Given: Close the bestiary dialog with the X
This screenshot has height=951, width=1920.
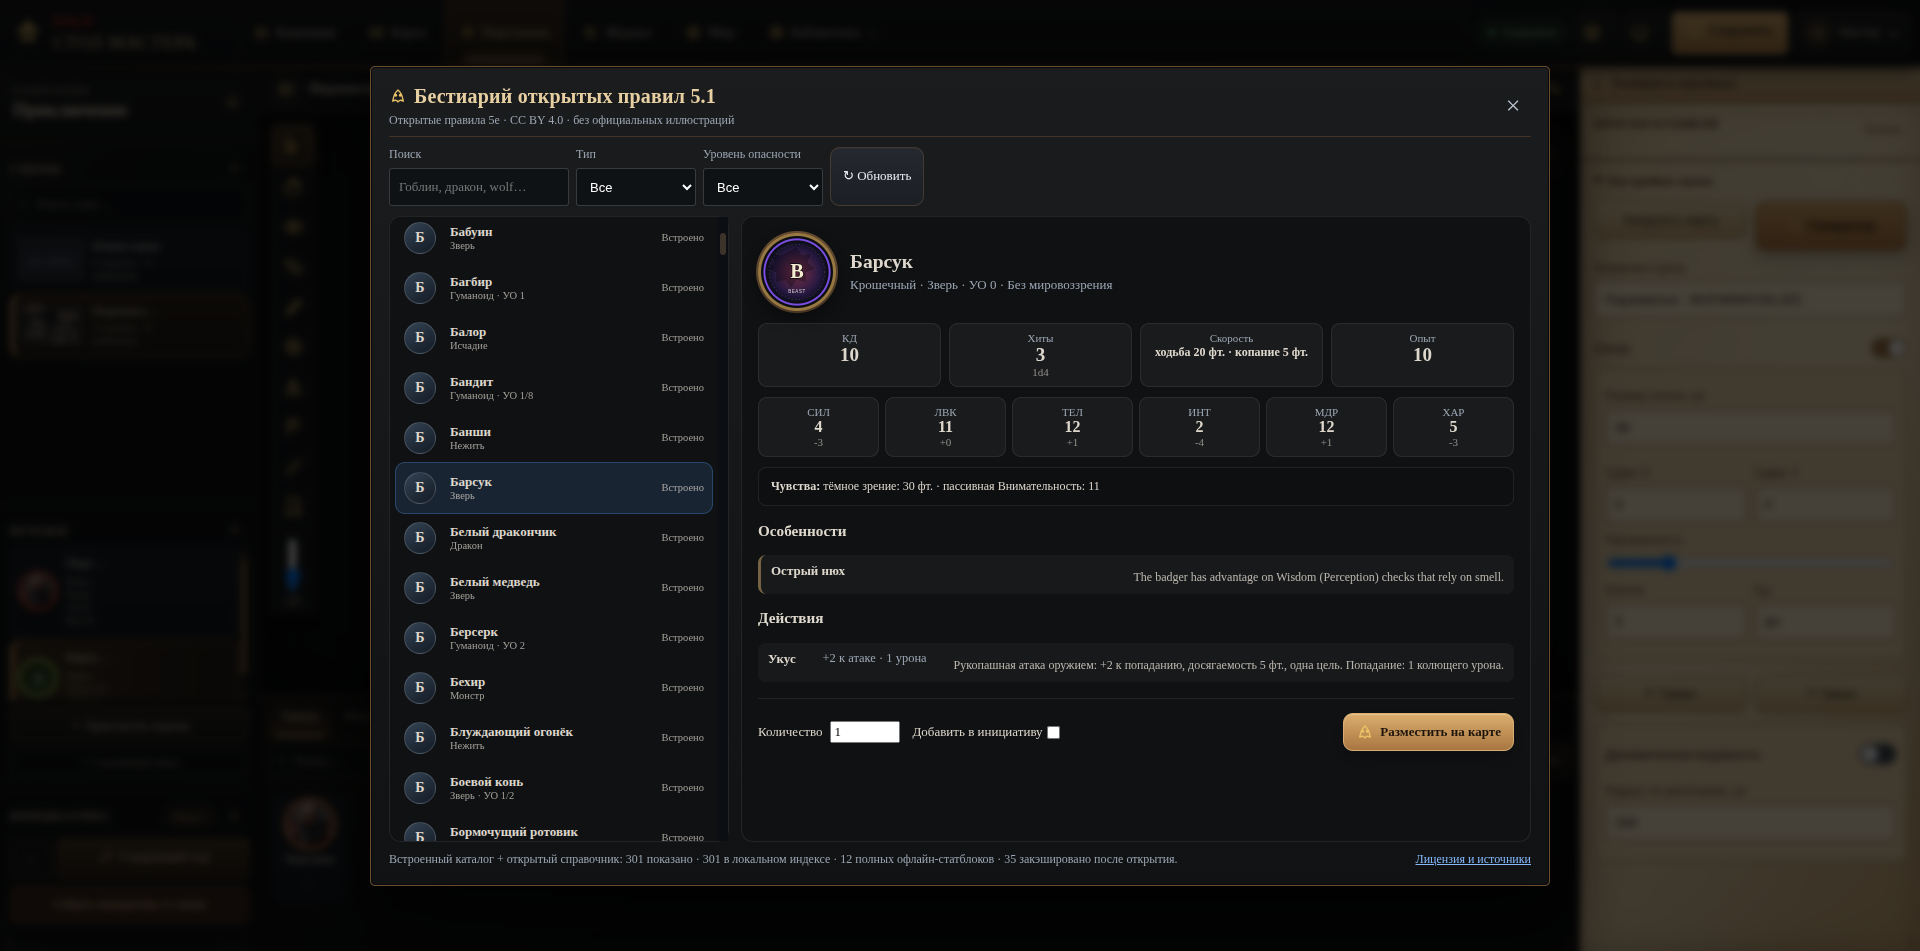Looking at the screenshot, I should (x=1513, y=106).
